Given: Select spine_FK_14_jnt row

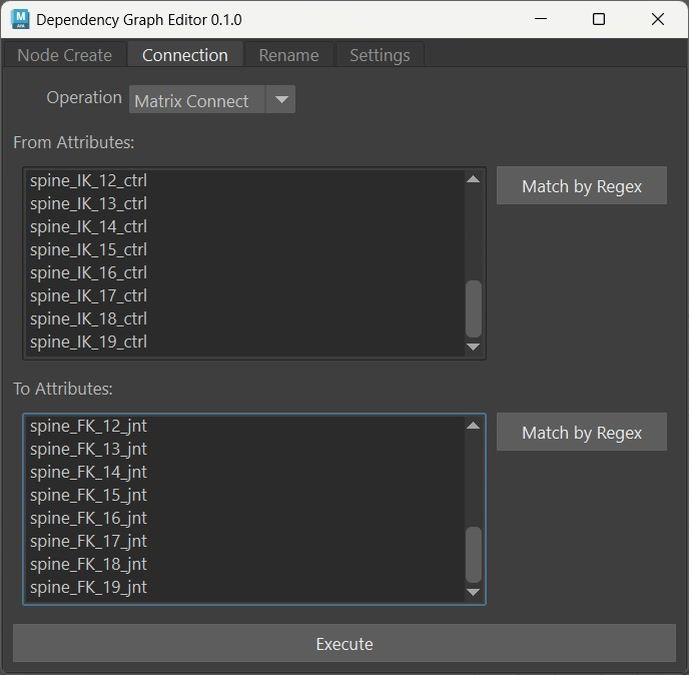Looking at the screenshot, I should 245,472.
